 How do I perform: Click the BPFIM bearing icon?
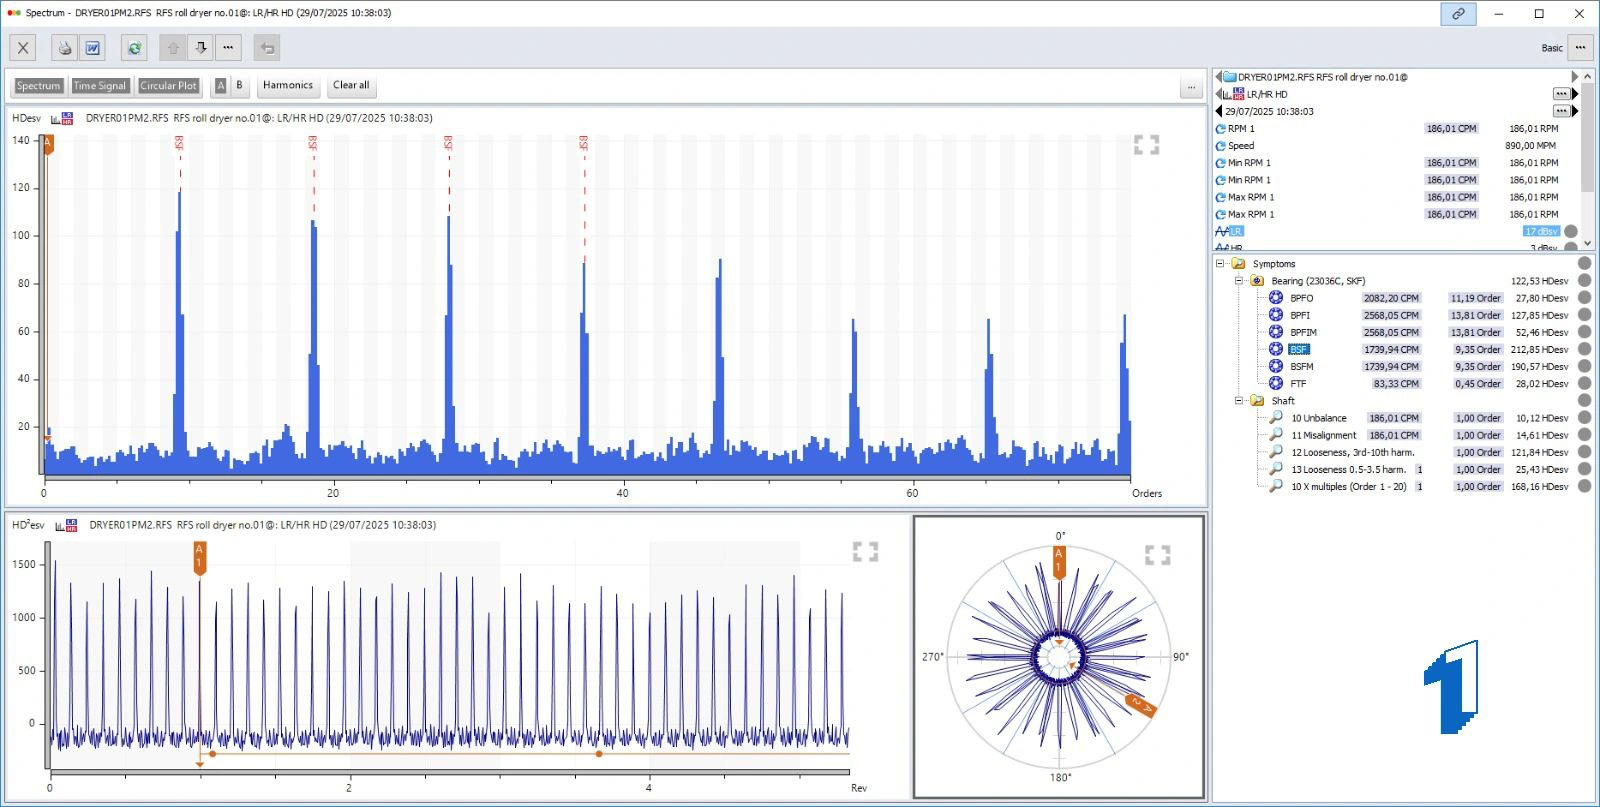pos(1276,332)
